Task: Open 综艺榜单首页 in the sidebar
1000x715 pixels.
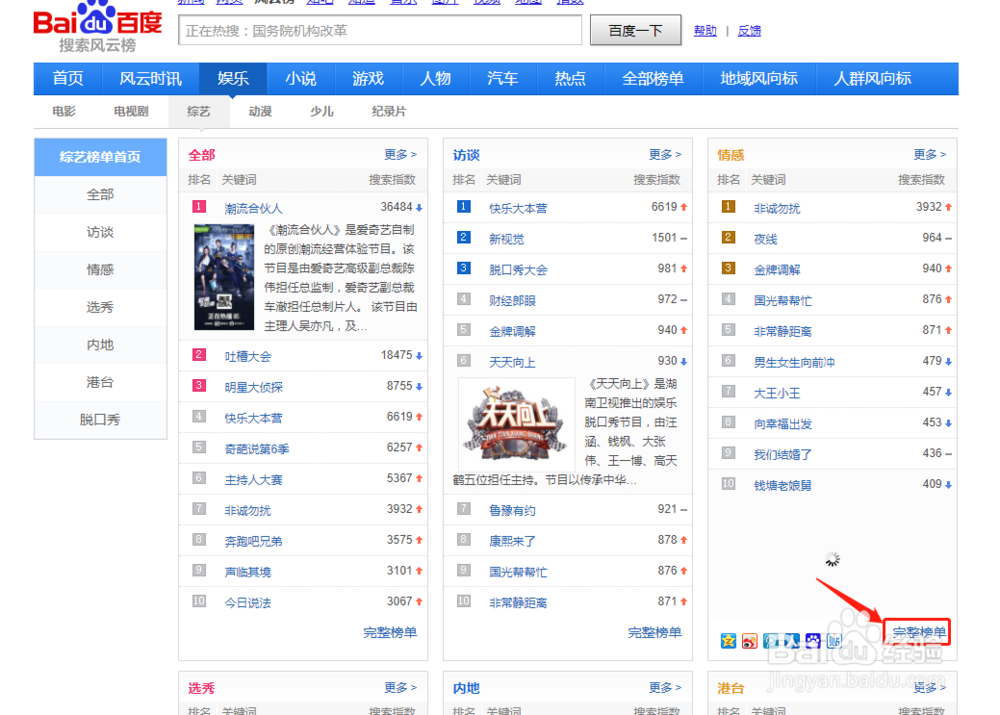Action: [100, 157]
